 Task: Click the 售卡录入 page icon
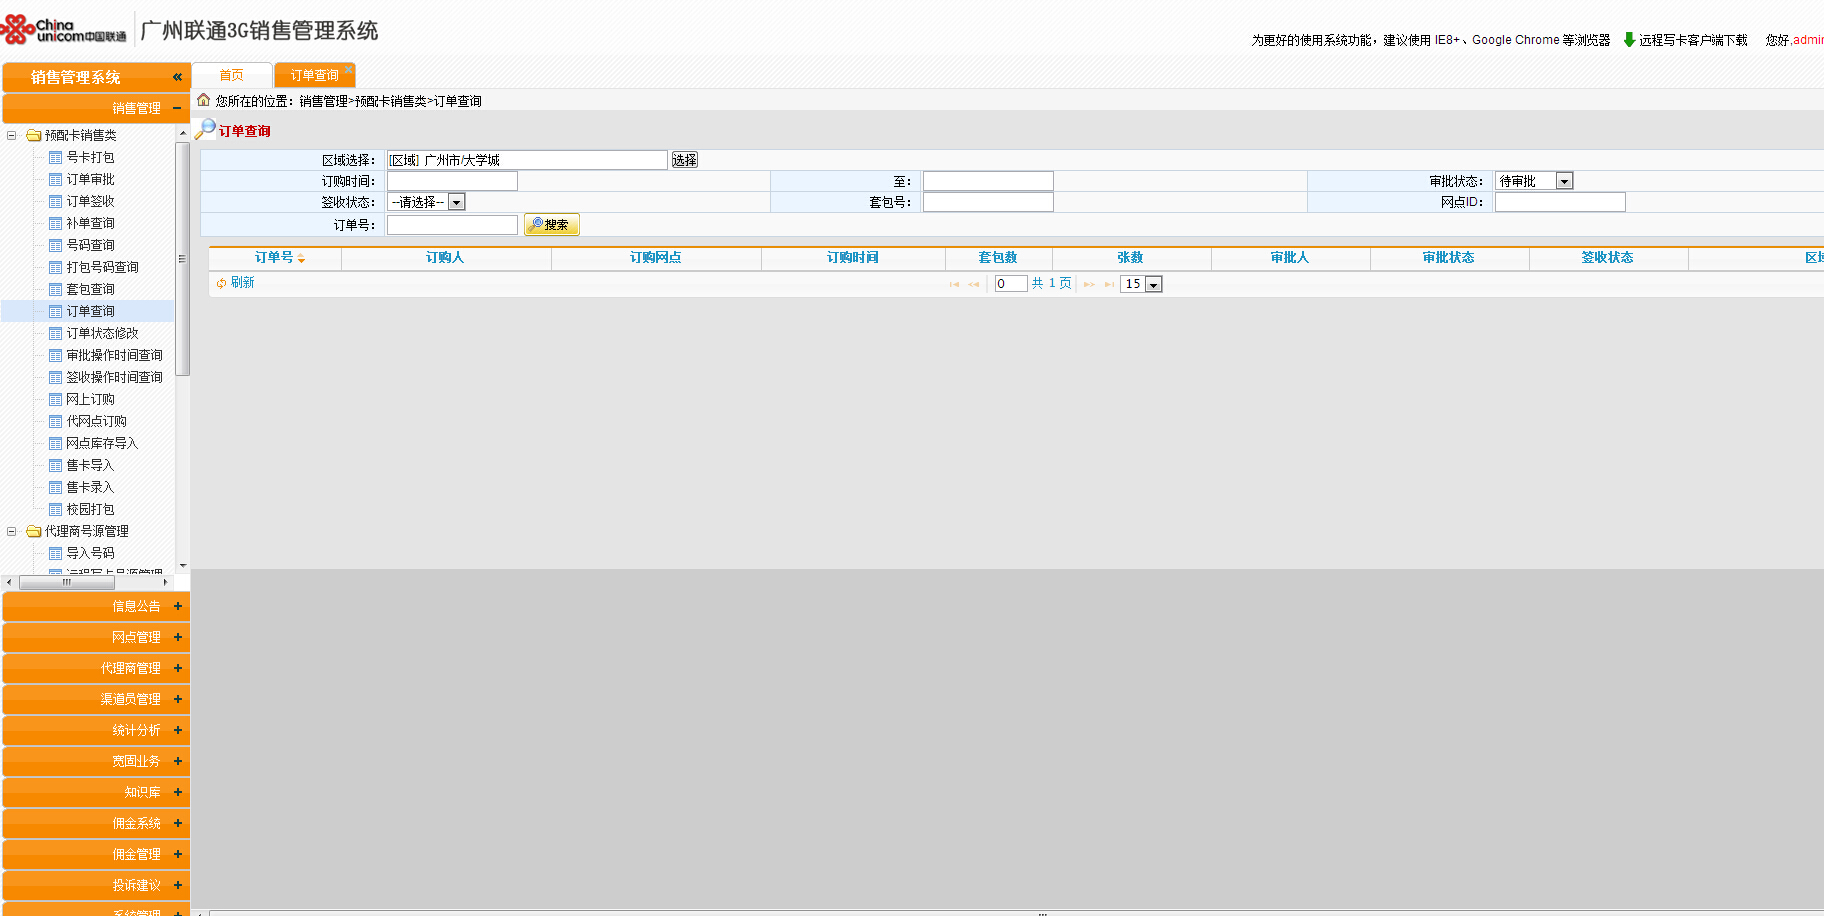coord(56,487)
